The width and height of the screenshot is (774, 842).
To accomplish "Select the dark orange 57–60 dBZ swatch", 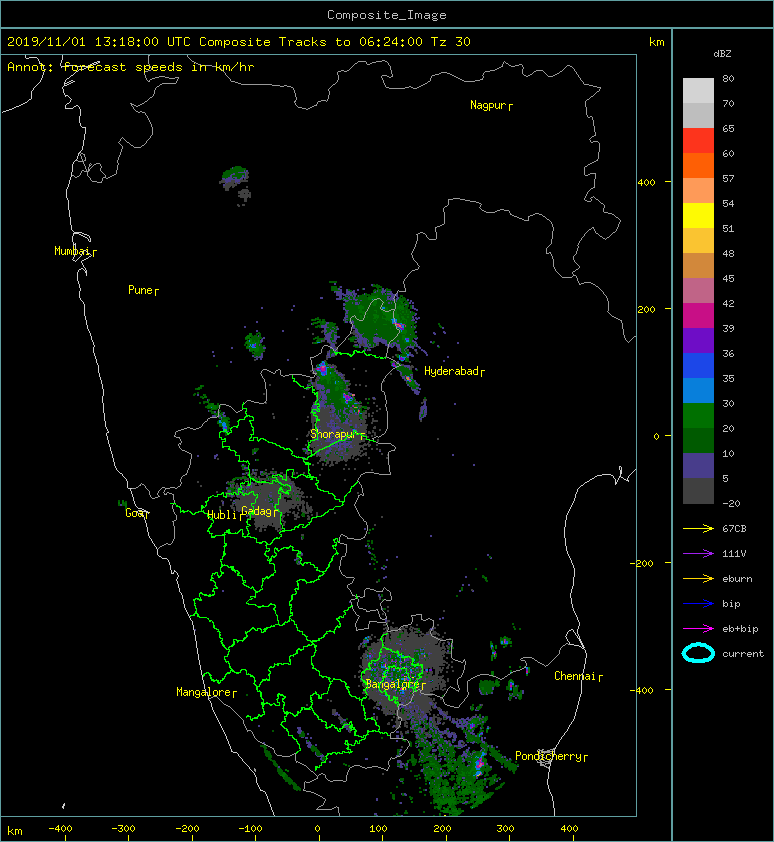I will [x=698, y=166].
